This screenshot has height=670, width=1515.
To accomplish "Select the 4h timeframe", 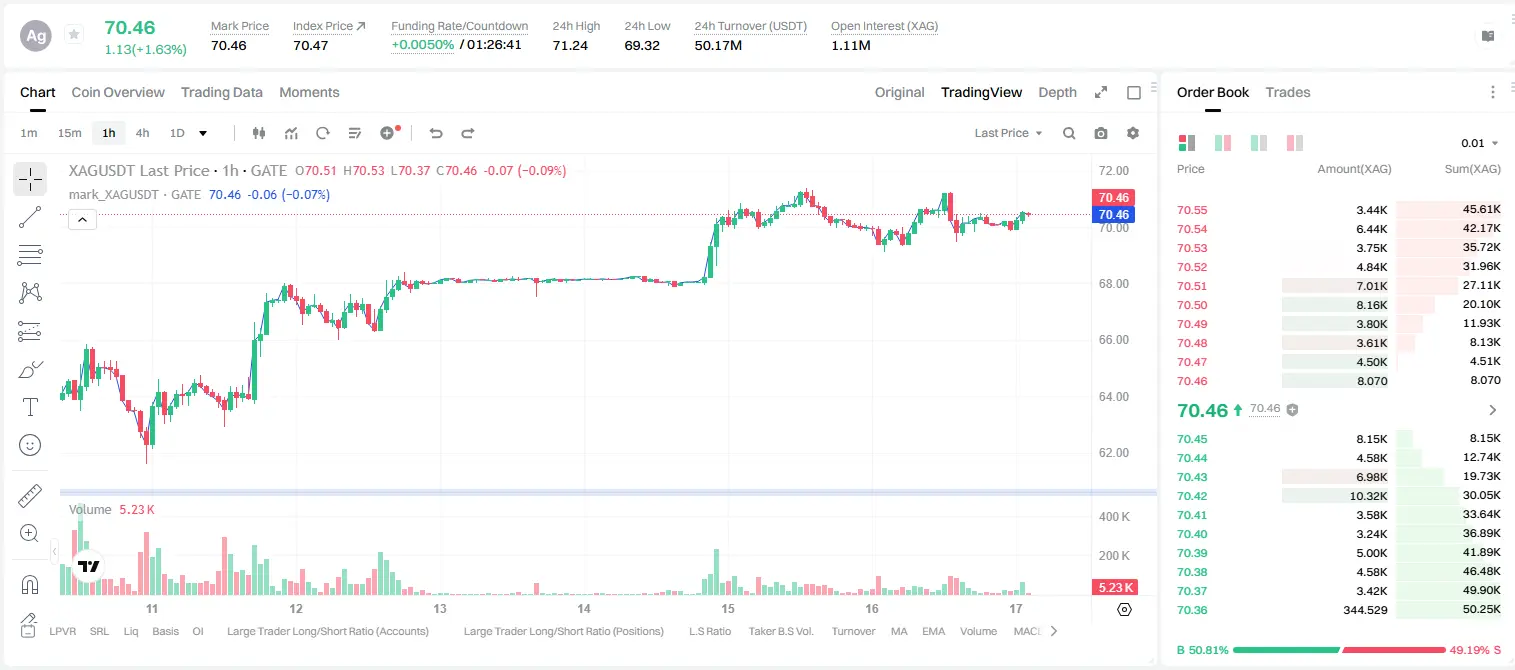I will (x=142, y=133).
